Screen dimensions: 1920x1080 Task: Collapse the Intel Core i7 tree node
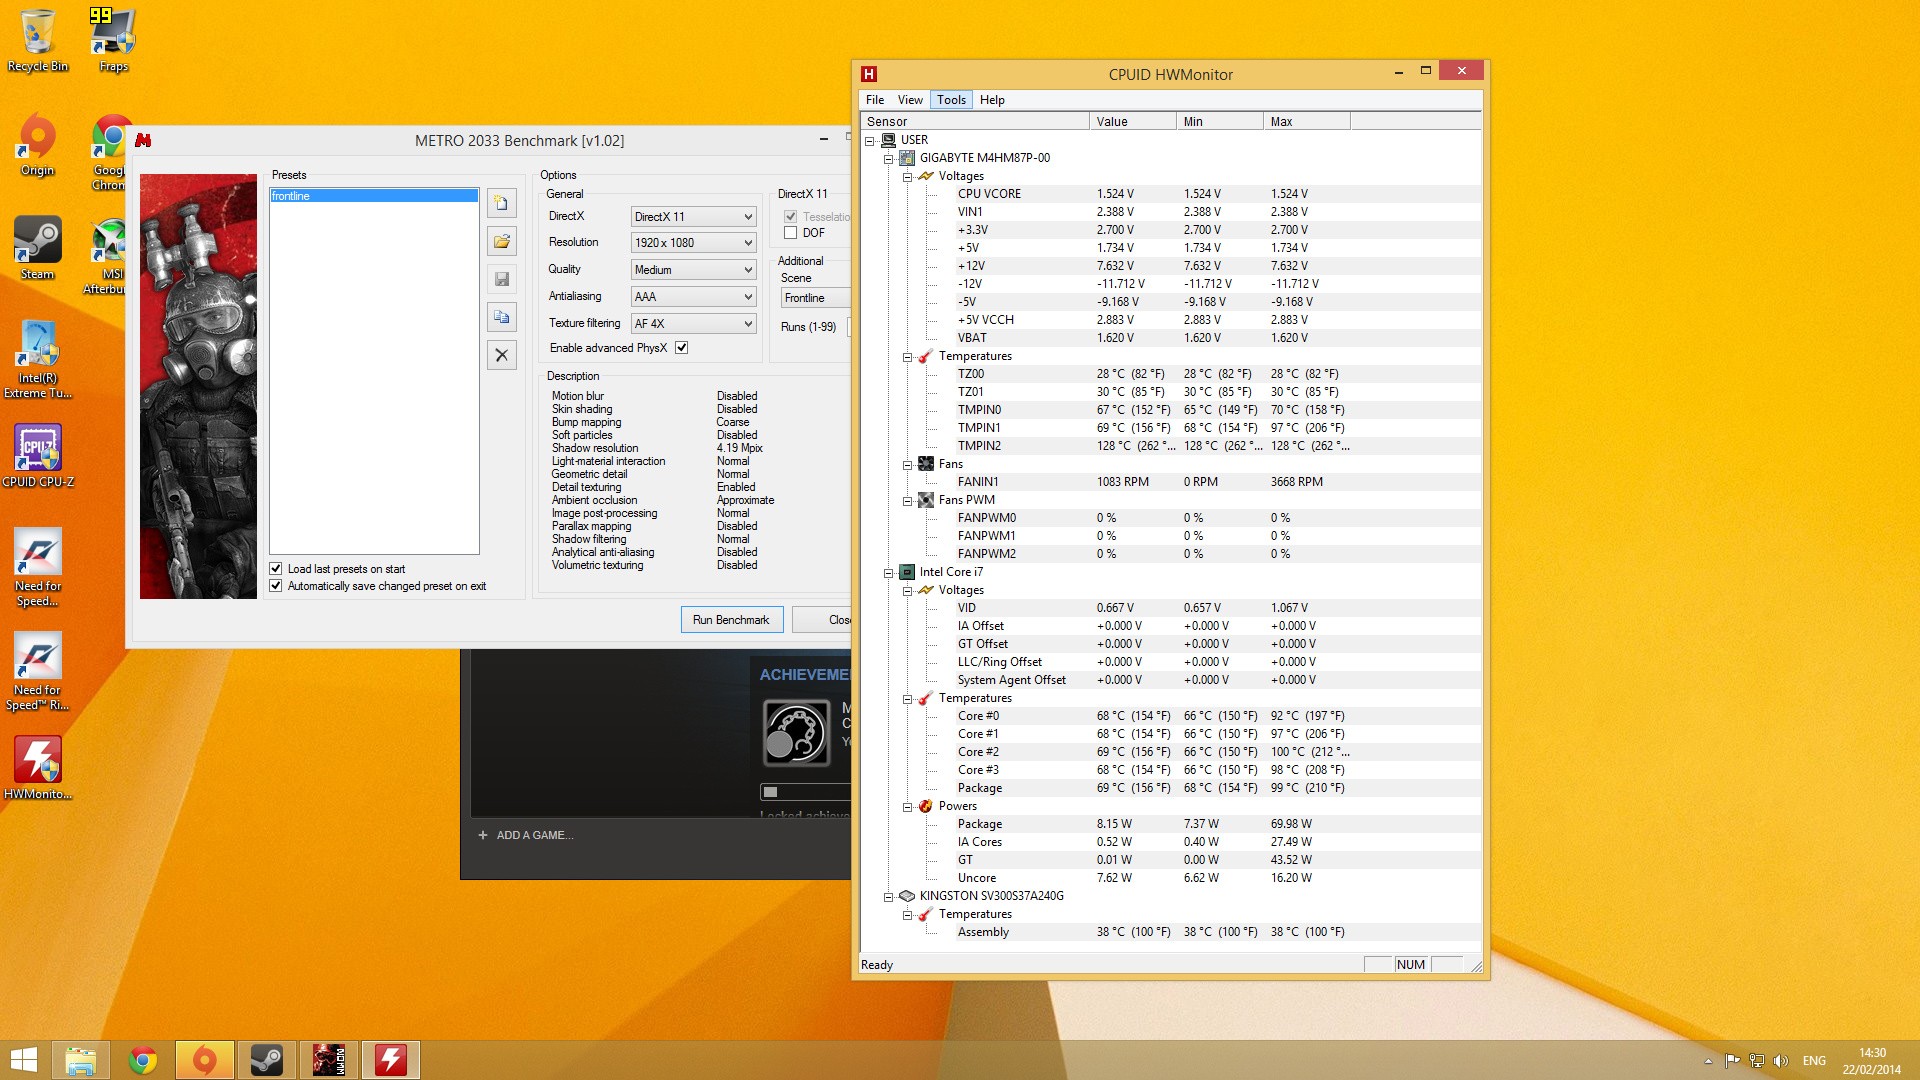point(888,573)
